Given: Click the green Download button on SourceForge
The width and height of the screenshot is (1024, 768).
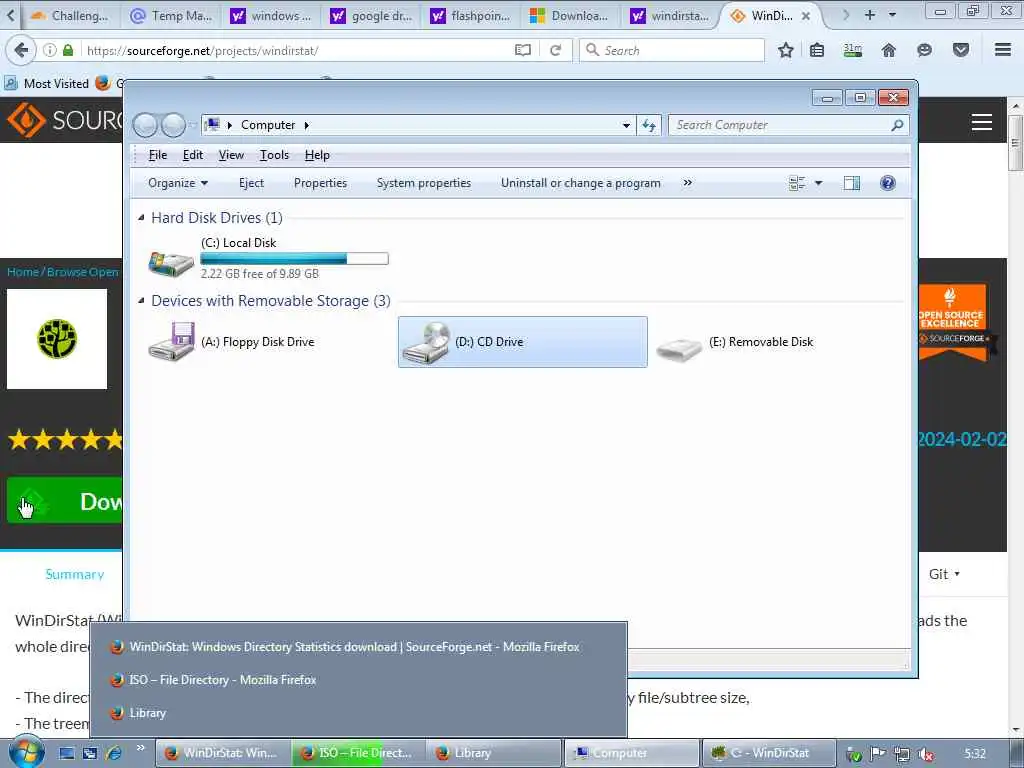Looking at the screenshot, I should (x=65, y=501).
